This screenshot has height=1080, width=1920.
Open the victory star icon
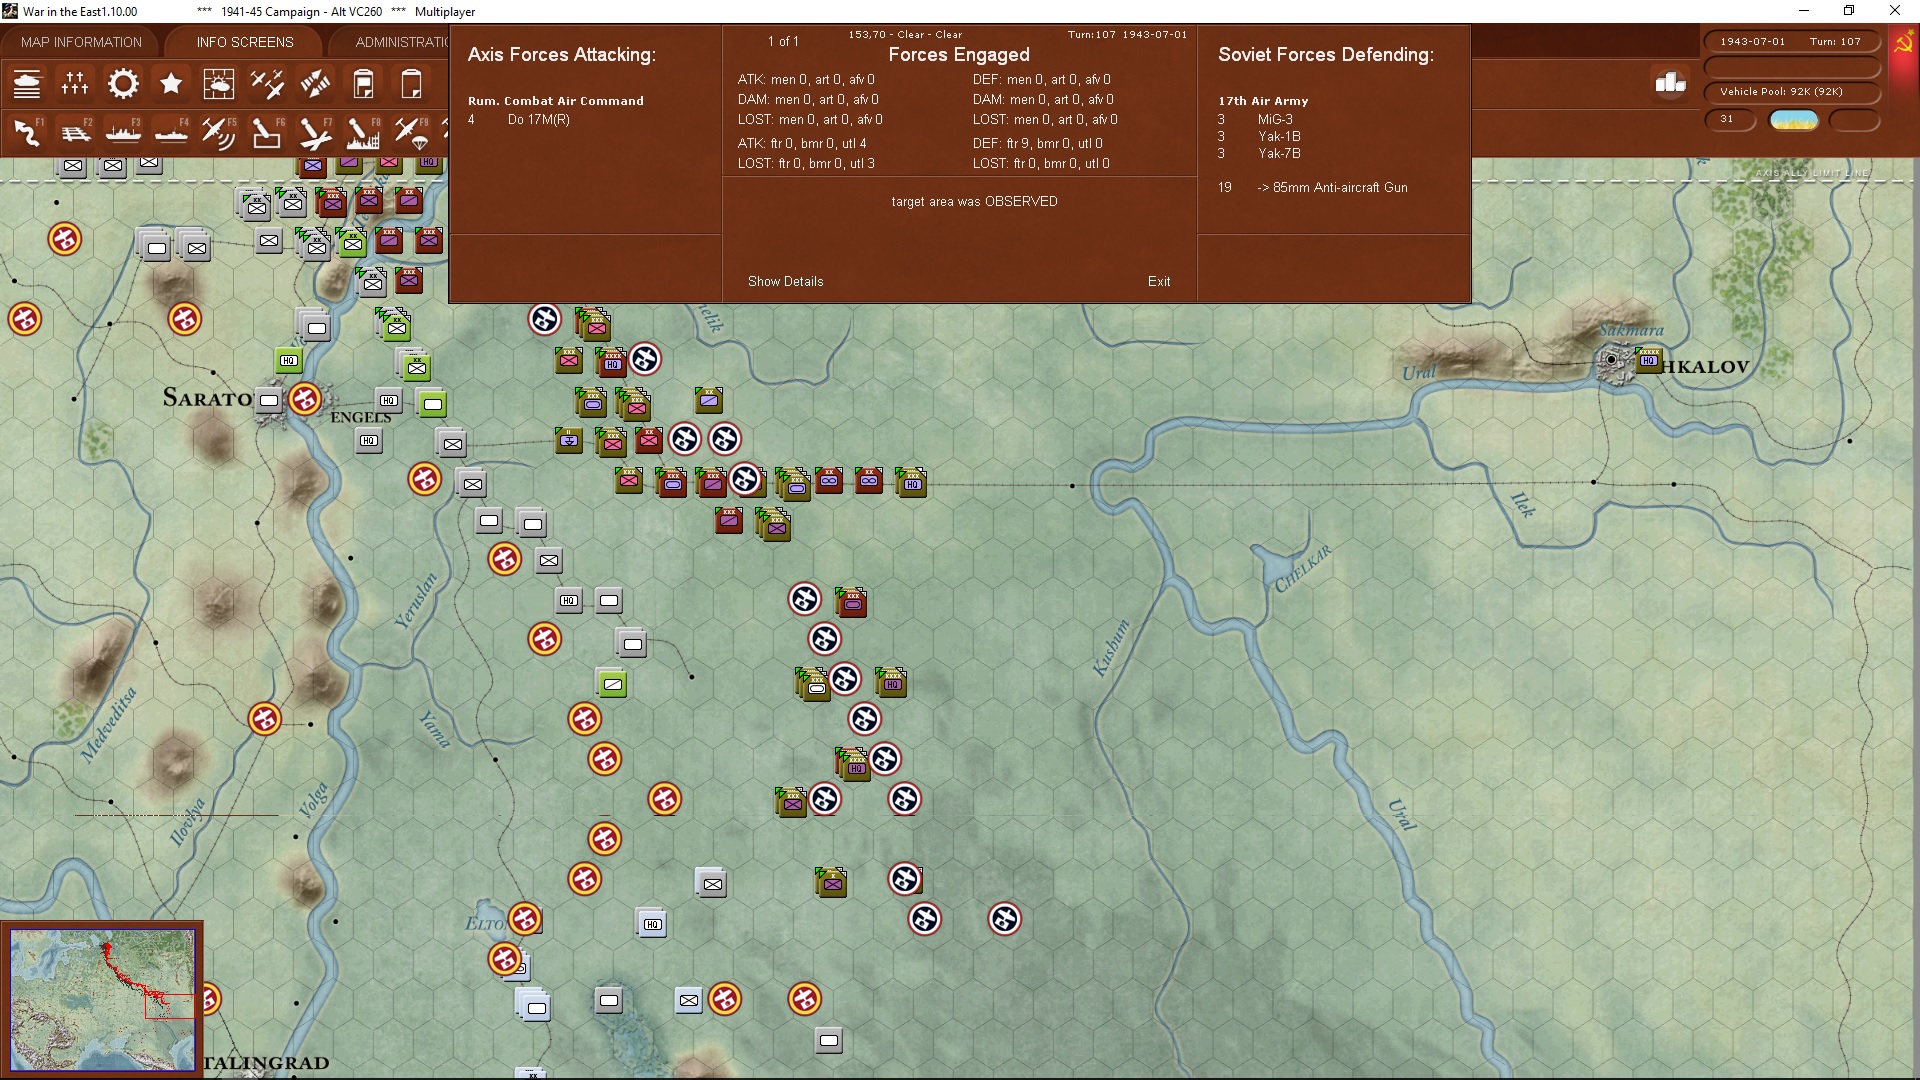(171, 84)
